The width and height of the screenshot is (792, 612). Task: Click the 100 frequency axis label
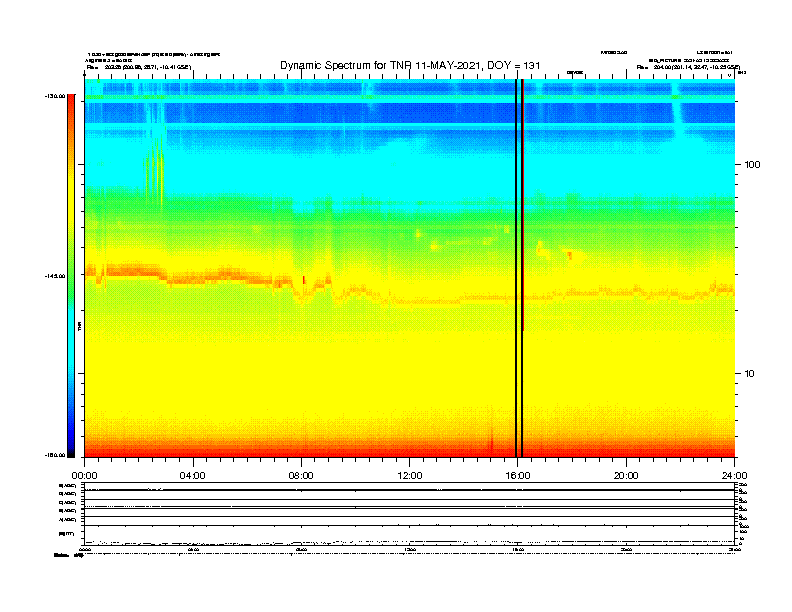point(752,165)
